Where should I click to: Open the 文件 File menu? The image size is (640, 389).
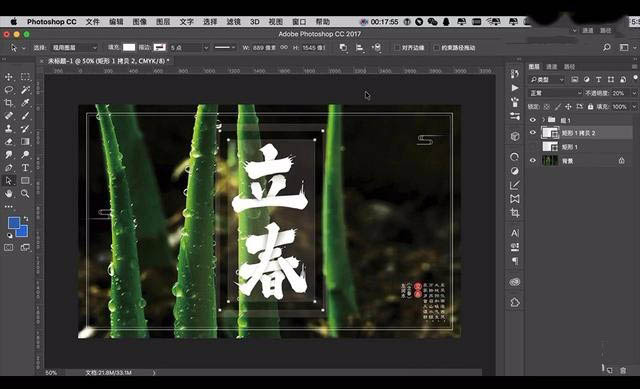pos(92,22)
